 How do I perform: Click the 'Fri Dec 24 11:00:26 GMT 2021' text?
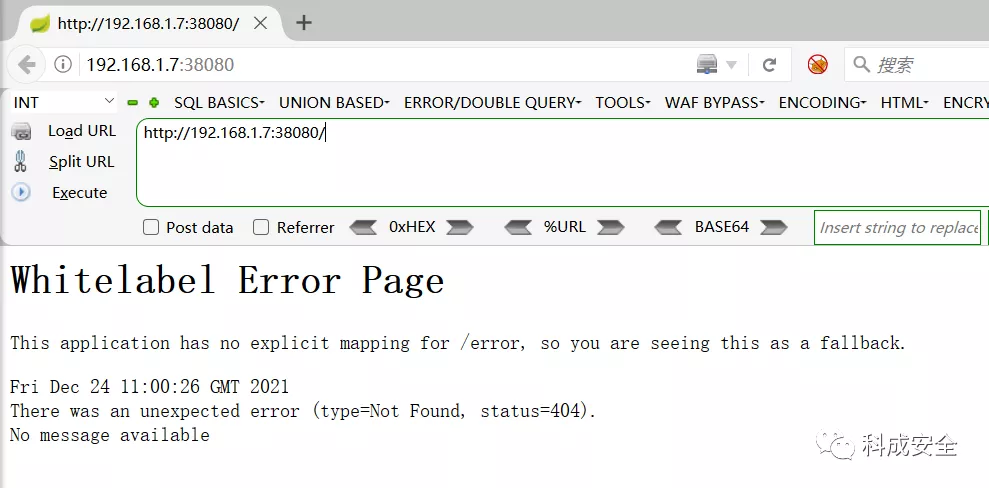pos(149,386)
